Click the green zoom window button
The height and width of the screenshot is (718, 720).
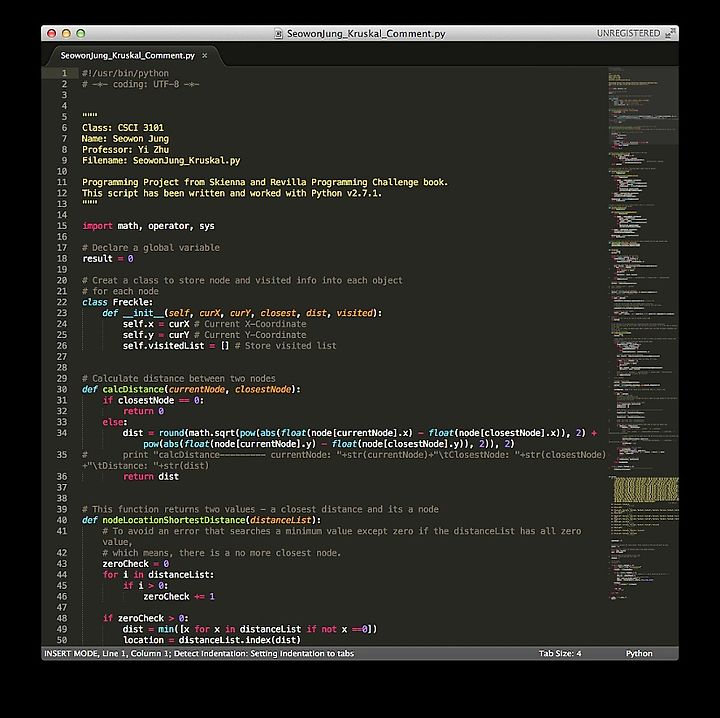point(81,34)
